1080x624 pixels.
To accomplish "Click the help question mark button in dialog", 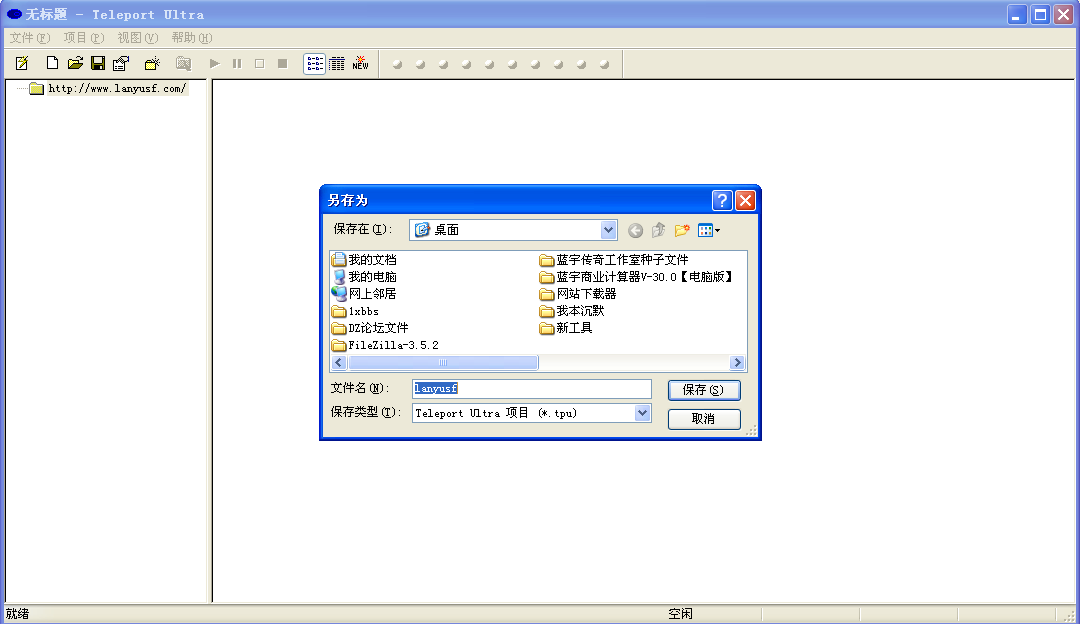I will pyautogui.click(x=722, y=200).
